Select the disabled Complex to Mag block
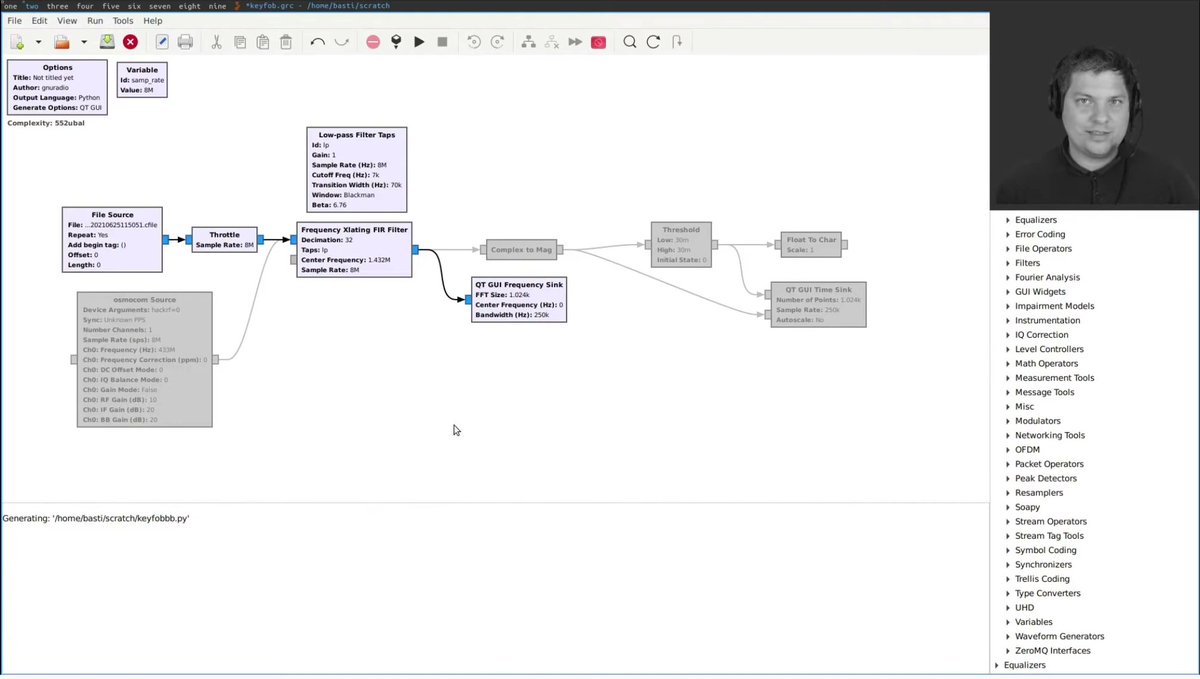Screen dimensions: 1200x679 pyautogui.click(x=521, y=250)
